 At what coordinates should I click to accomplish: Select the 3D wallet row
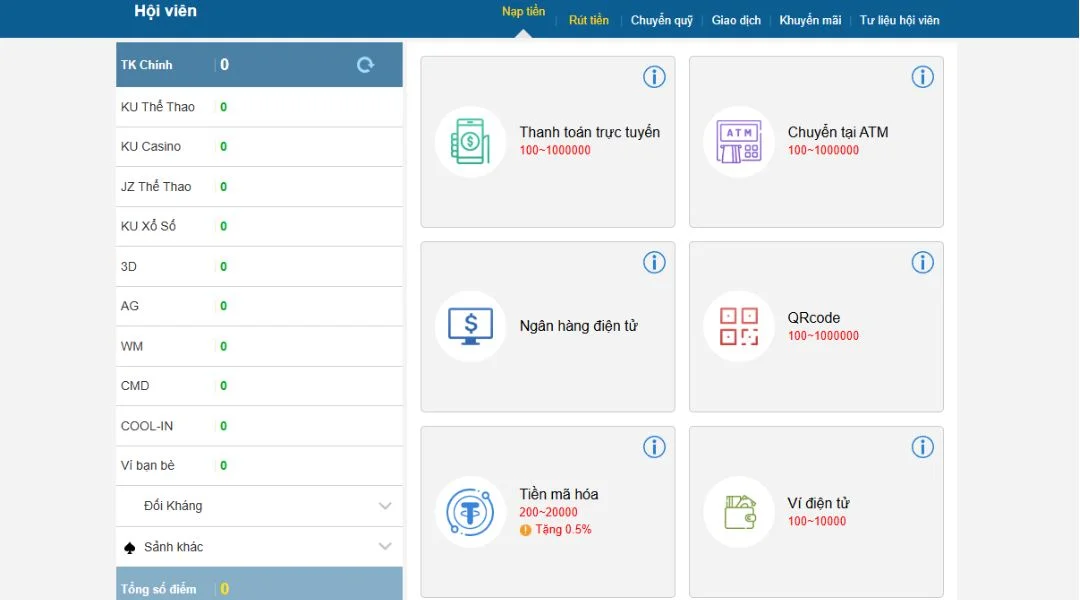point(259,267)
